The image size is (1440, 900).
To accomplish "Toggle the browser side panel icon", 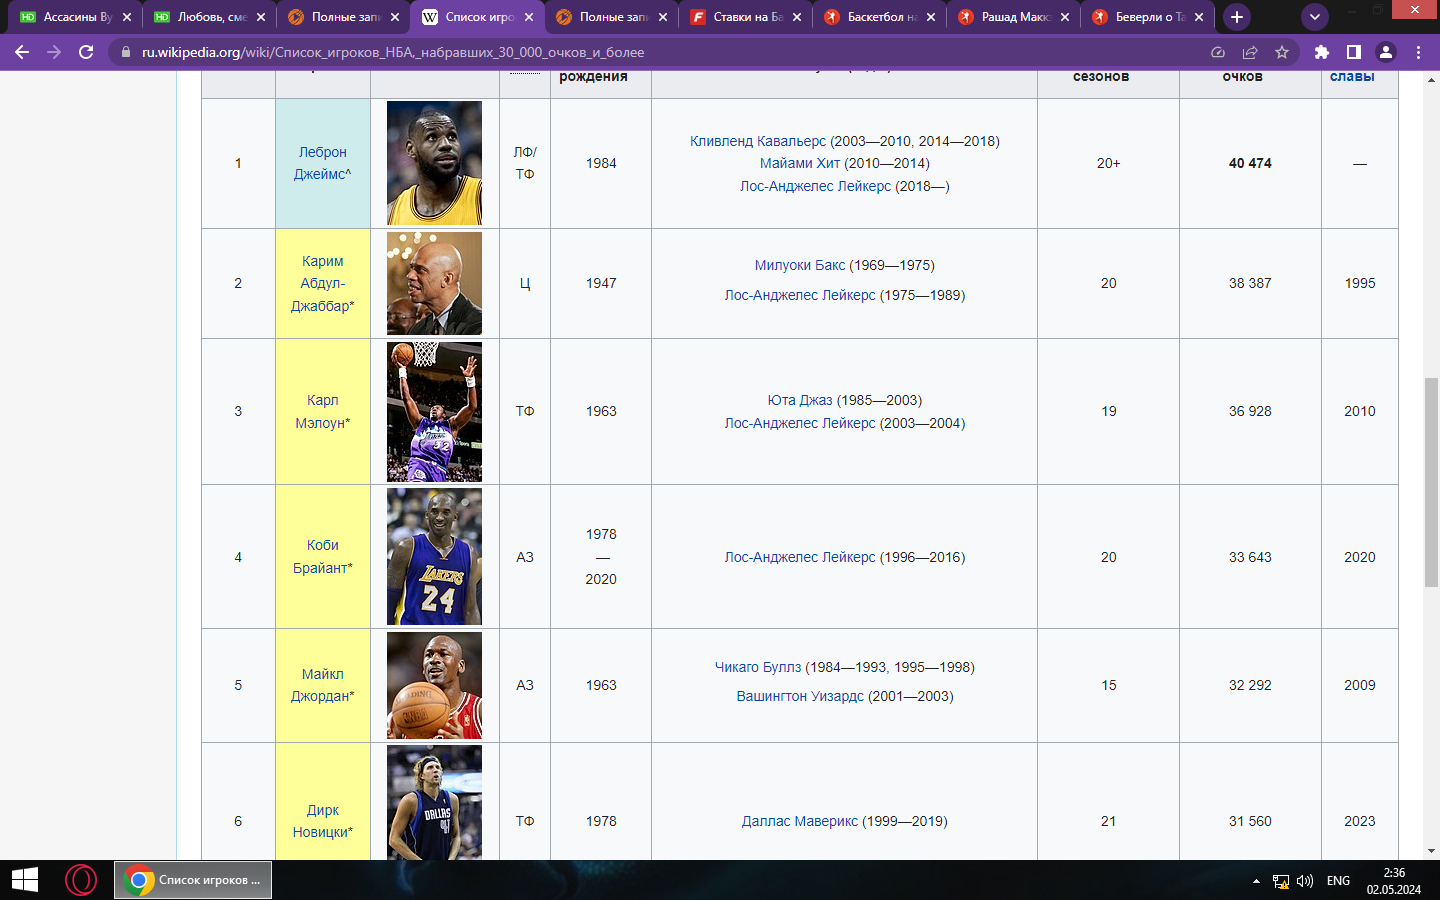I will 1353,52.
